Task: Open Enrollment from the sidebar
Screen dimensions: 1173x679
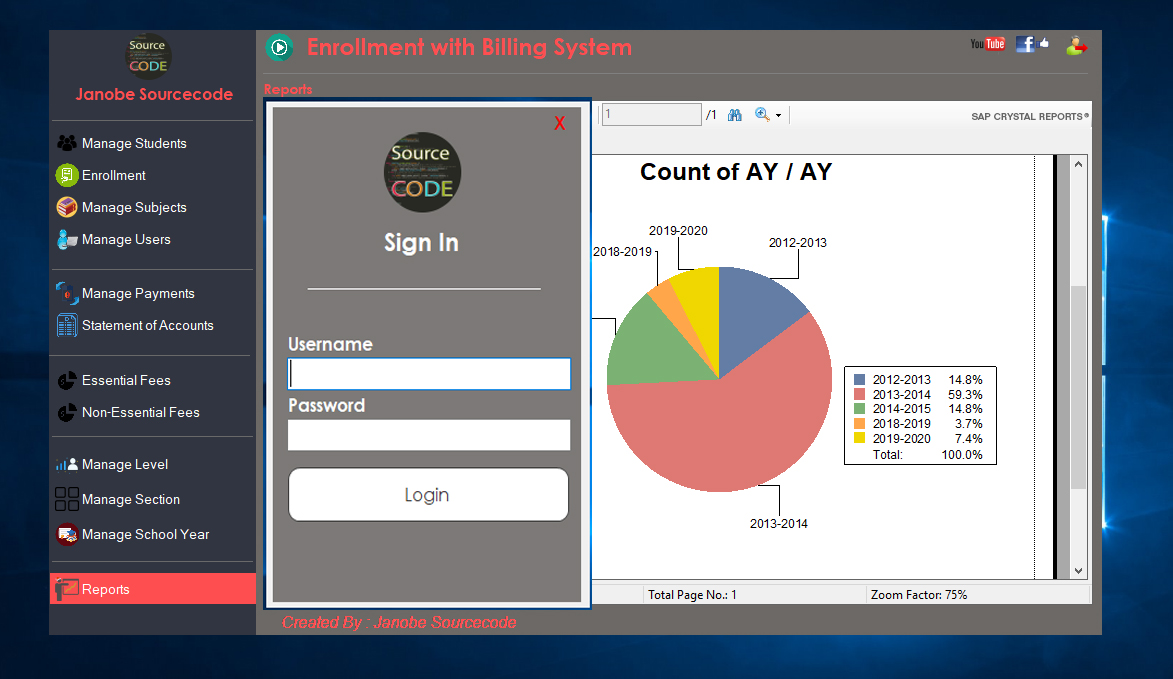Action: point(113,175)
